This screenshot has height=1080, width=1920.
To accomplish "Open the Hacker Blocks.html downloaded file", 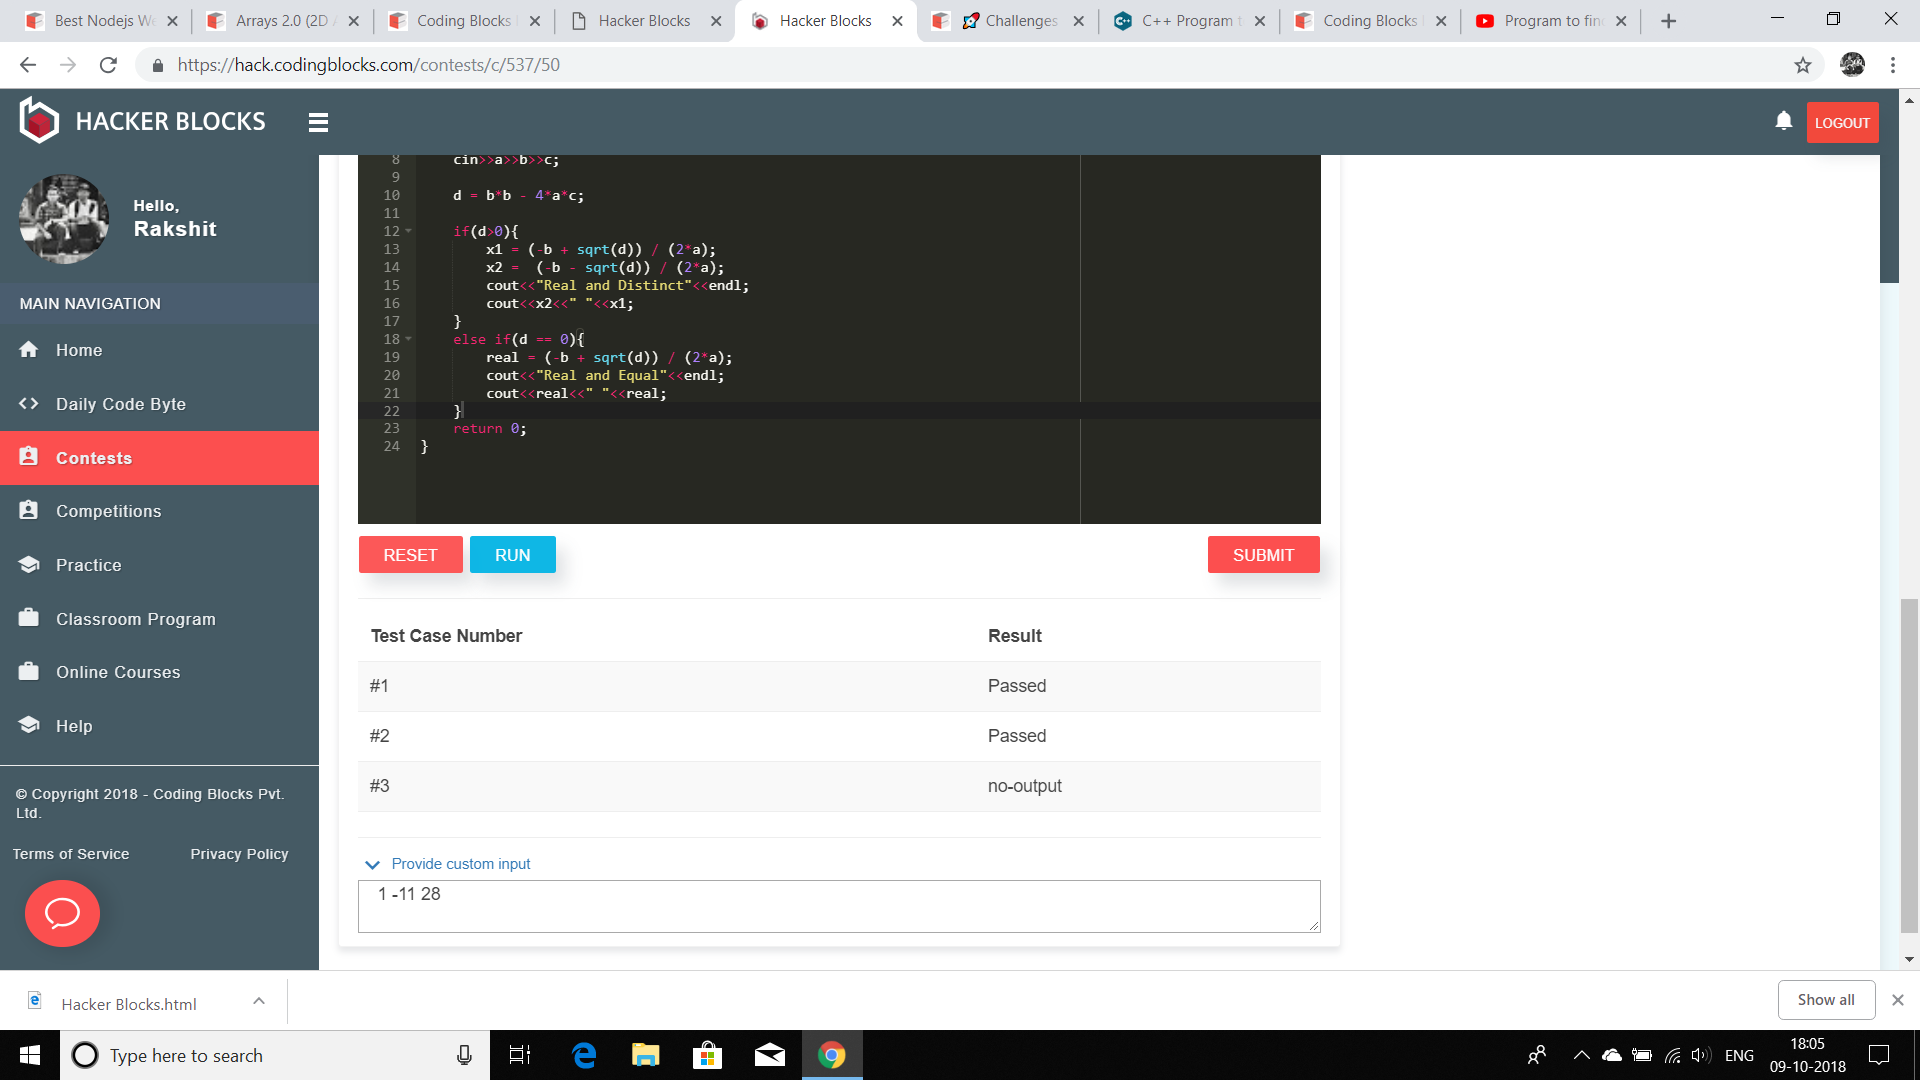I will point(128,1003).
